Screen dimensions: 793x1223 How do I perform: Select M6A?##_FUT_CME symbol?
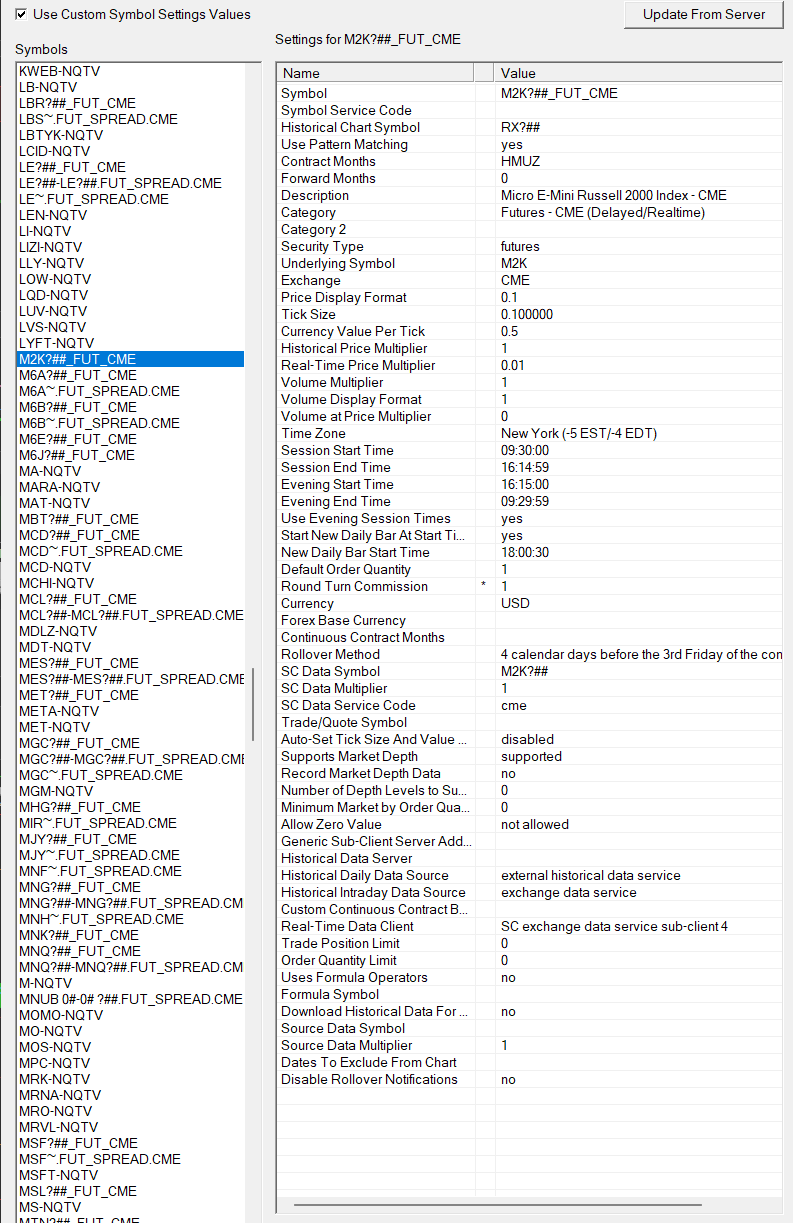pyautogui.click(x=77, y=375)
